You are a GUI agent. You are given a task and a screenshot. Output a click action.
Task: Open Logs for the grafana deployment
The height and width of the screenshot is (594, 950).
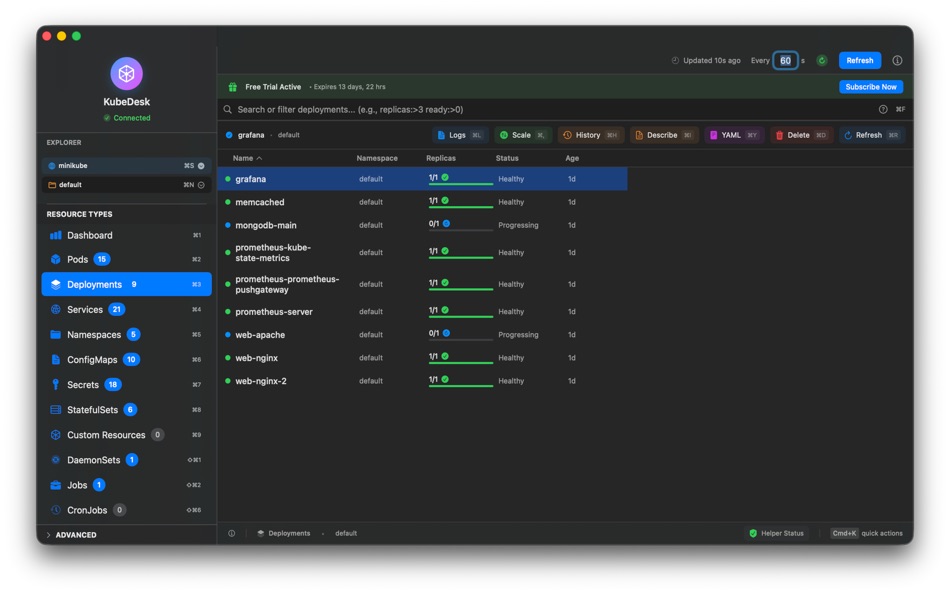coord(459,135)
